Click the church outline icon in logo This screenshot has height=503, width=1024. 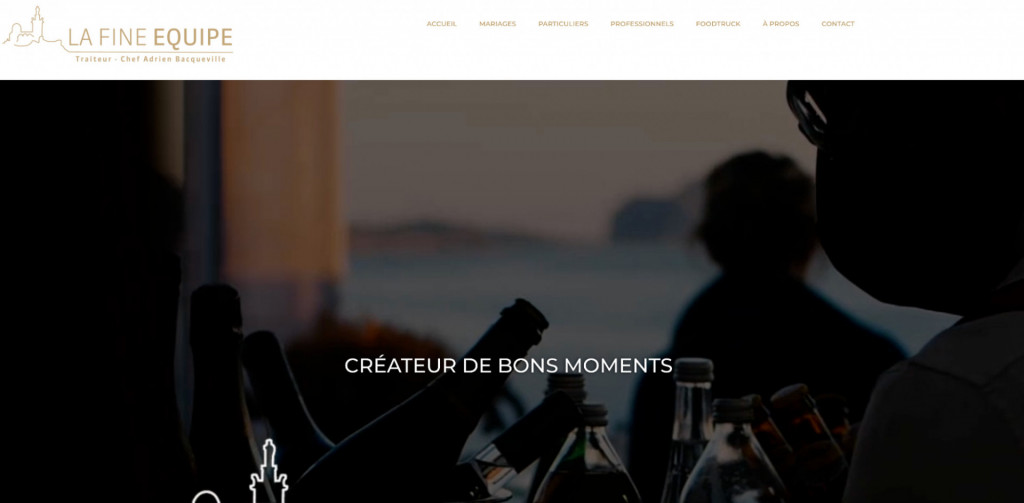click(x=34, y=27)
